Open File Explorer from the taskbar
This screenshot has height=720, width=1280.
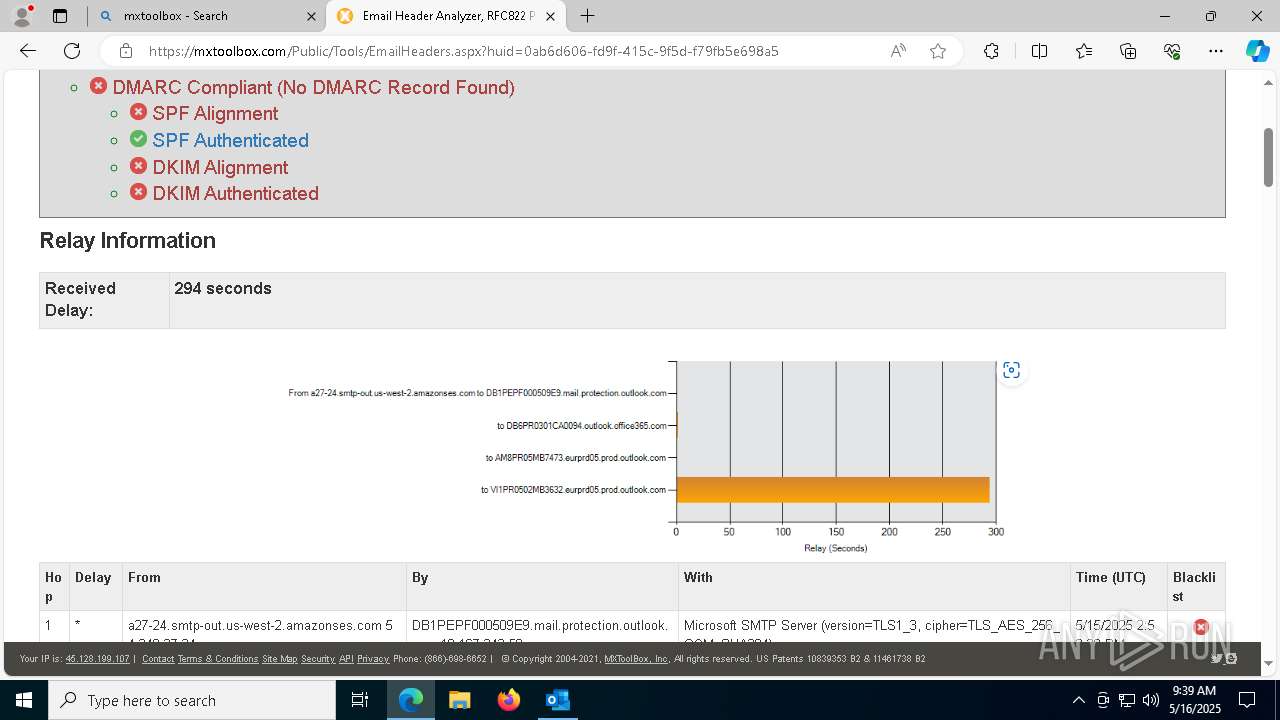(x=459, y=700)
